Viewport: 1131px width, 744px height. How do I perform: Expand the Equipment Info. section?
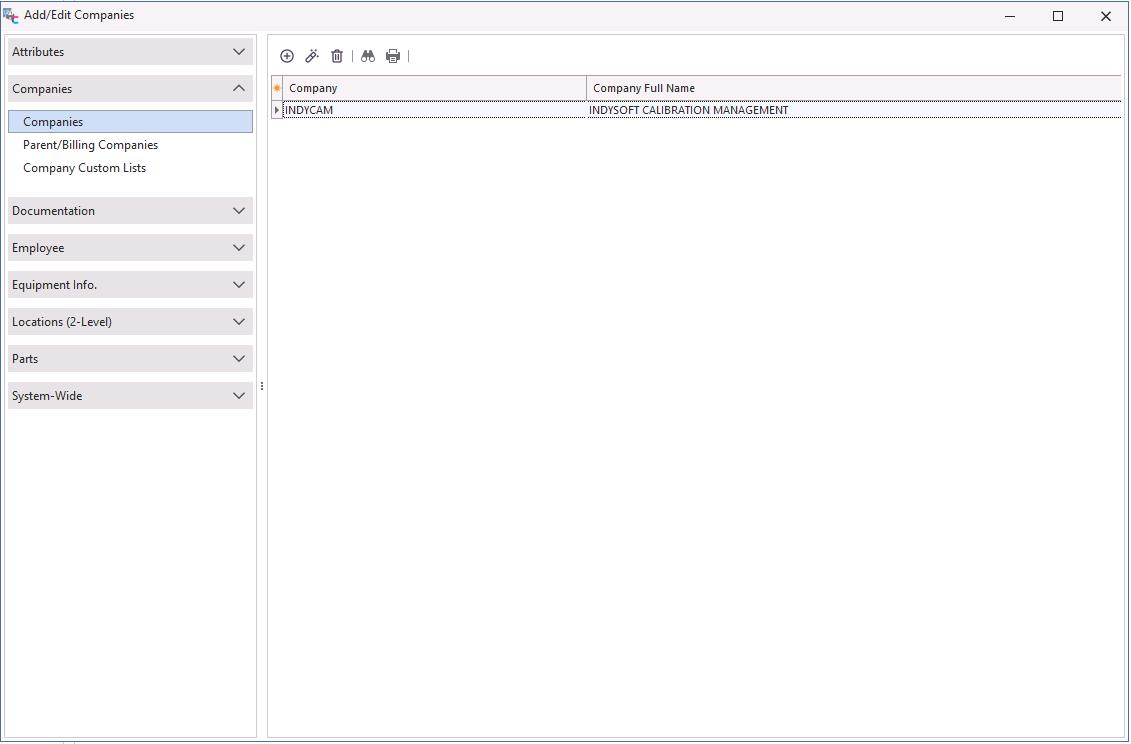click(x=130, y=285)
